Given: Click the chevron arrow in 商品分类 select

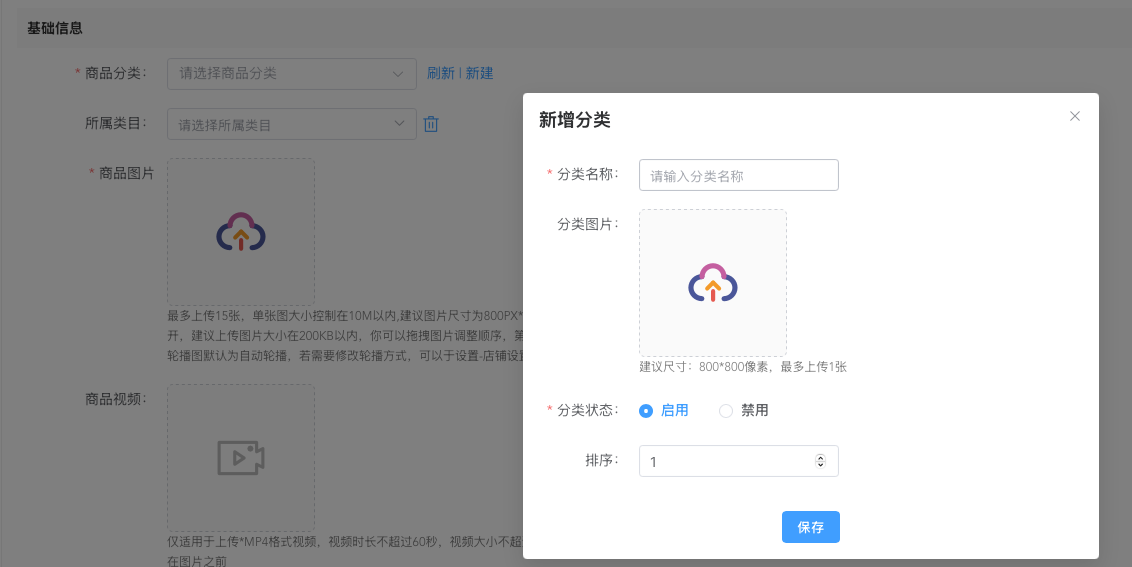Looking at the screenshot, I should coord(399,73).
